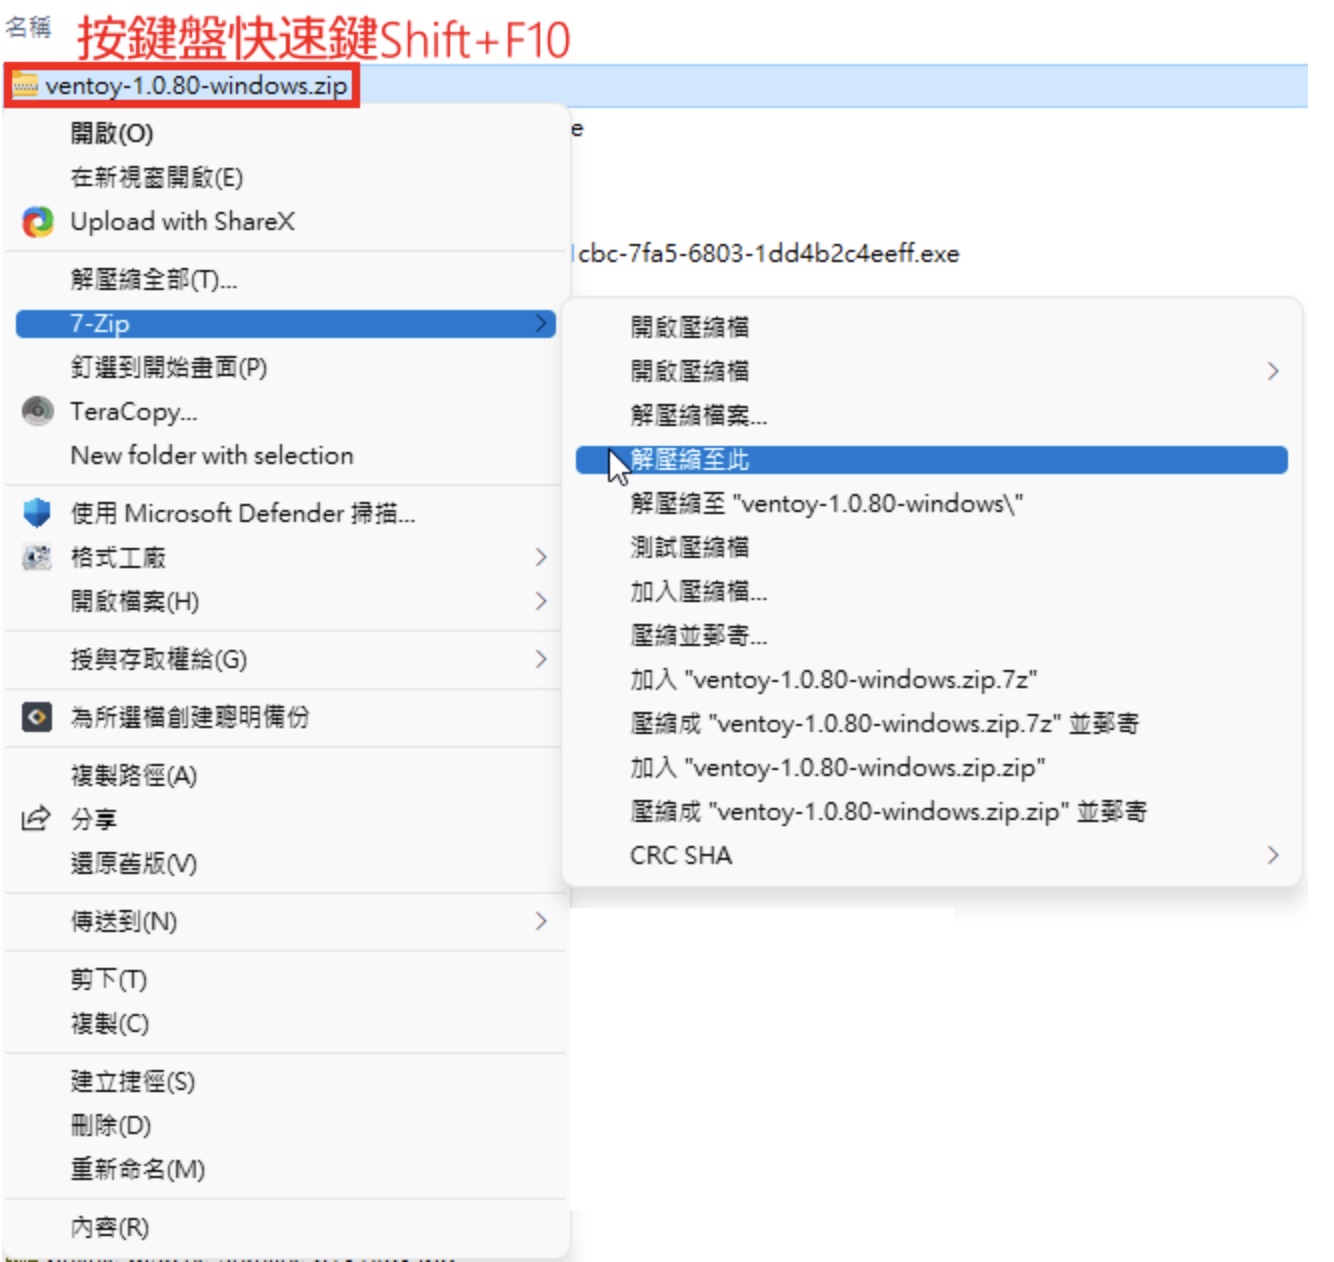Expand the 傳送到(N) submenu arrow
Viewport: 1334px width, 1262px height.
tap(541, 921)
